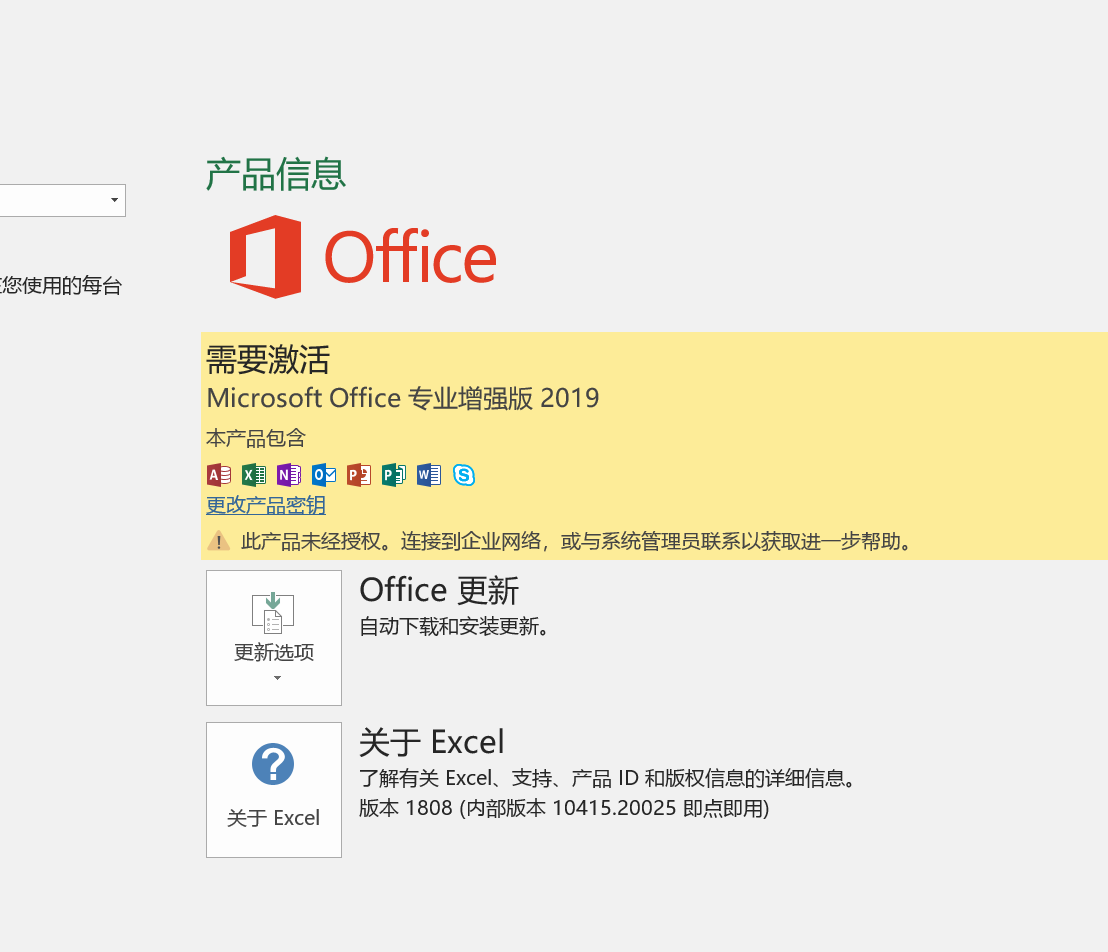Open the 更改产品密钥 link

pos(266,505)
